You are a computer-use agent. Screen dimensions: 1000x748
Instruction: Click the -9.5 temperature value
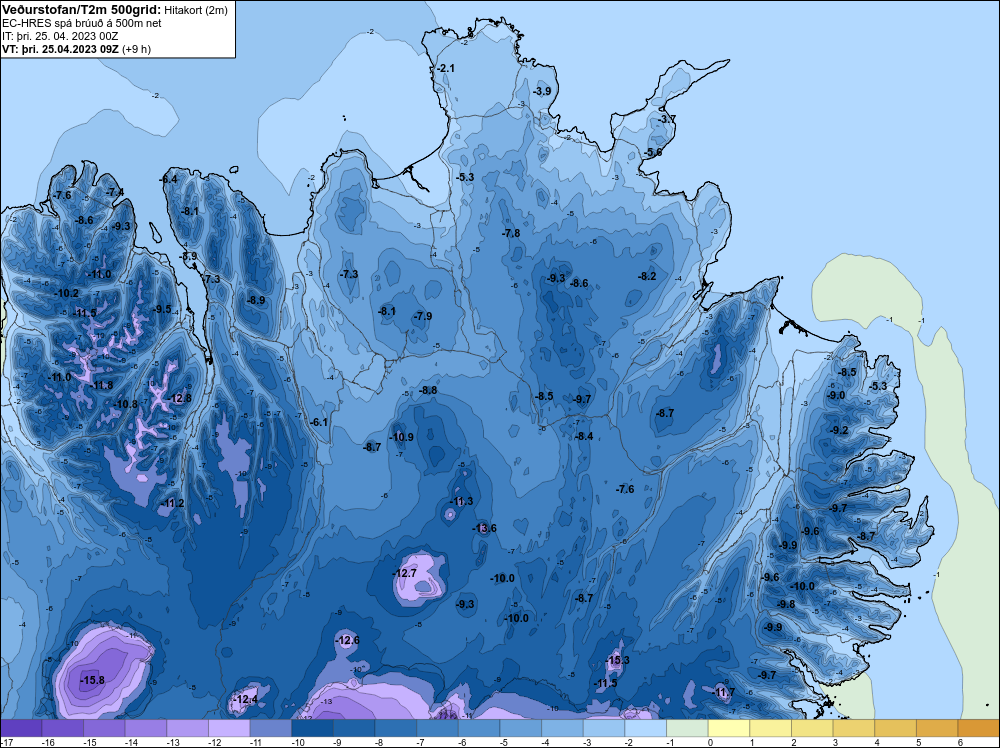coord(162,309)
